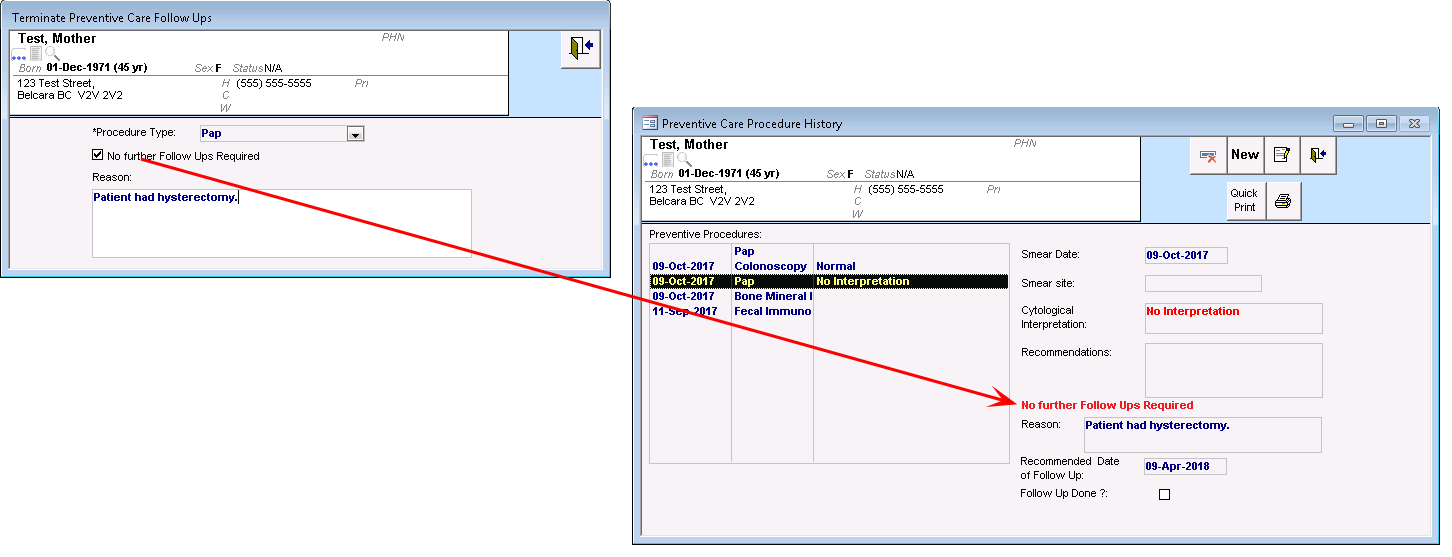
Task: Click patient name Test, Mother in Procedure History
Action: 689,145
